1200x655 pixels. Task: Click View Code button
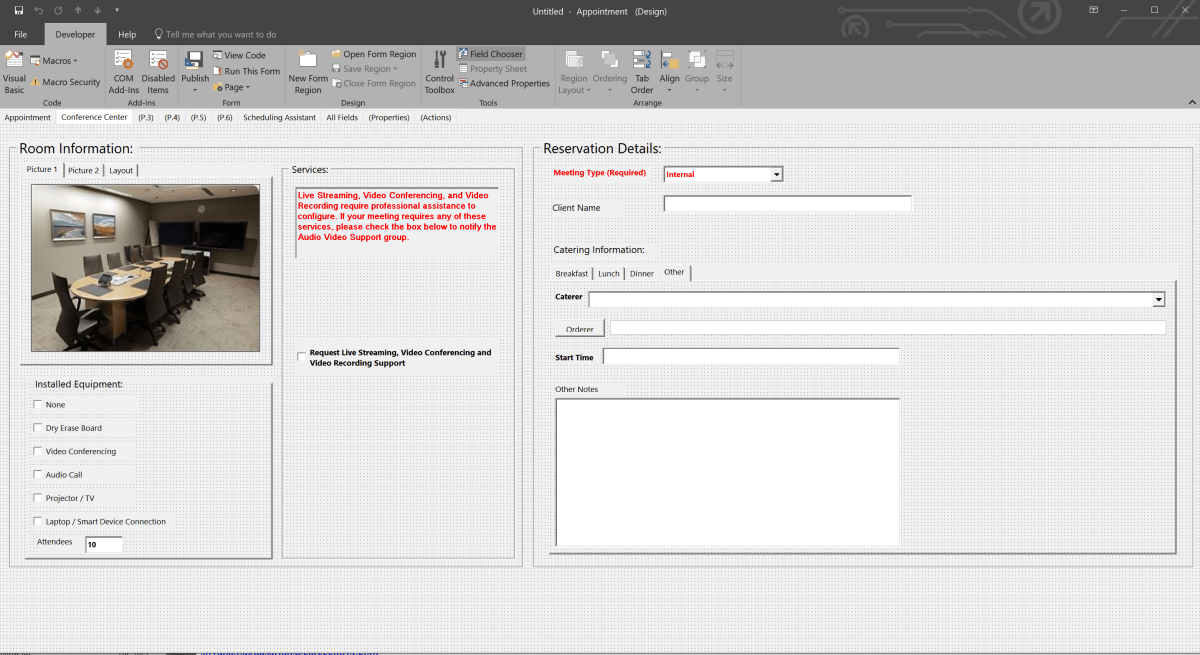[239, 56]
